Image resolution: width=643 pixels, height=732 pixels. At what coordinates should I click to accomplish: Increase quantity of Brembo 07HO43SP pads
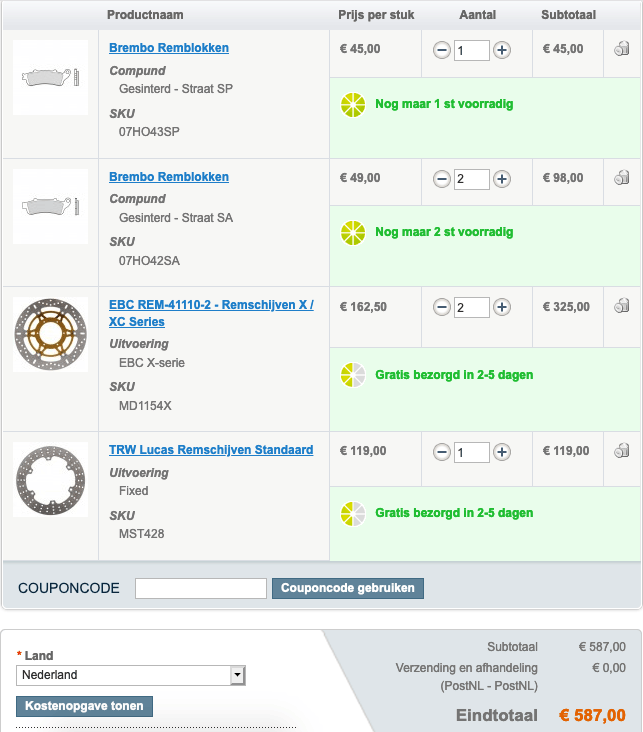coord(502,50)
